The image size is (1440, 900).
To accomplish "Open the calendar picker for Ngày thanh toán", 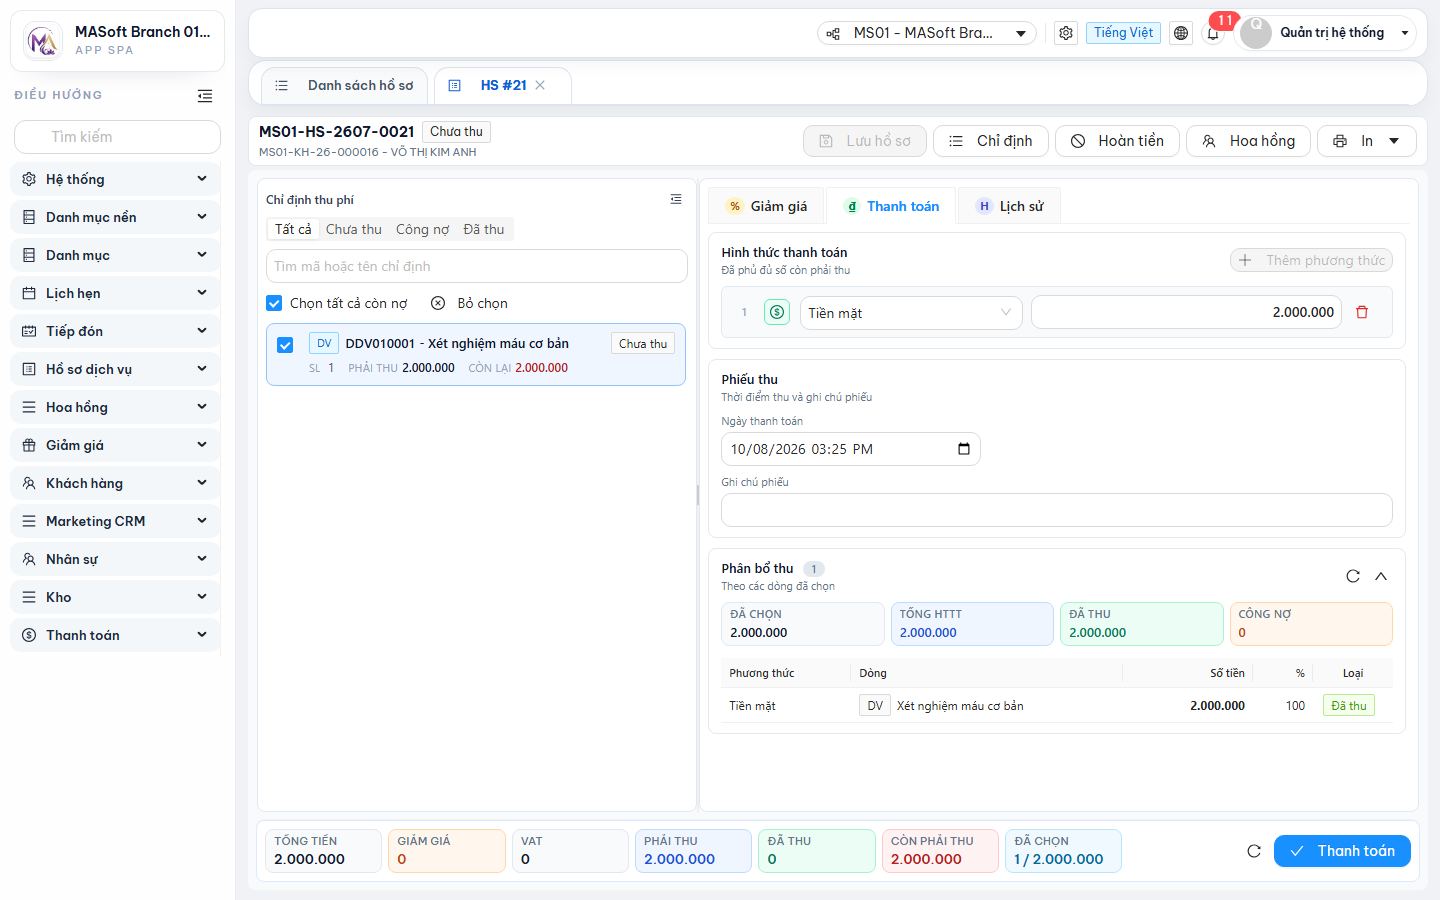I will (964, 449).
